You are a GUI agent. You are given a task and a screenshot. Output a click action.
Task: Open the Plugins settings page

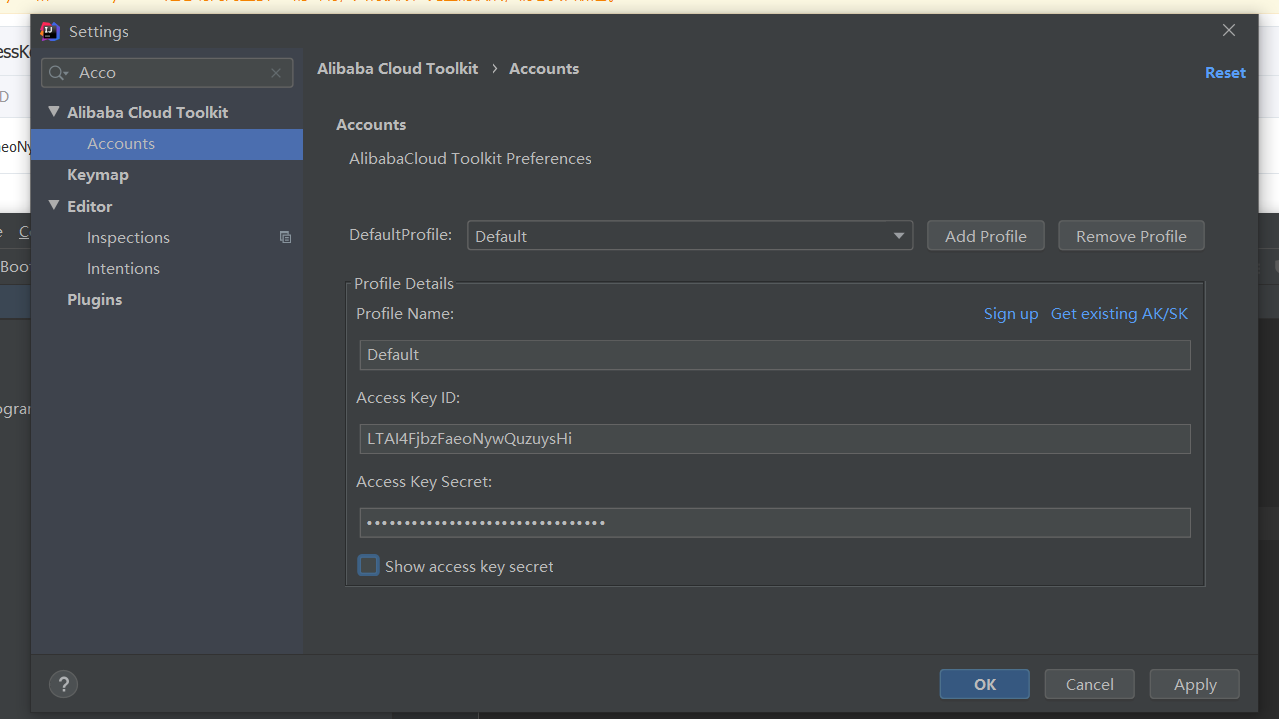coord(95,300)
